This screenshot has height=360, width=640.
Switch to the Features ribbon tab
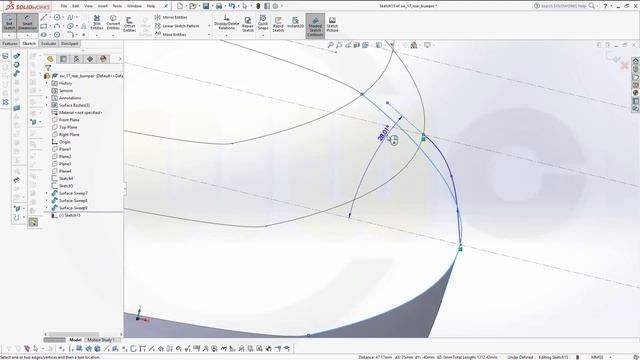(10, 44)
